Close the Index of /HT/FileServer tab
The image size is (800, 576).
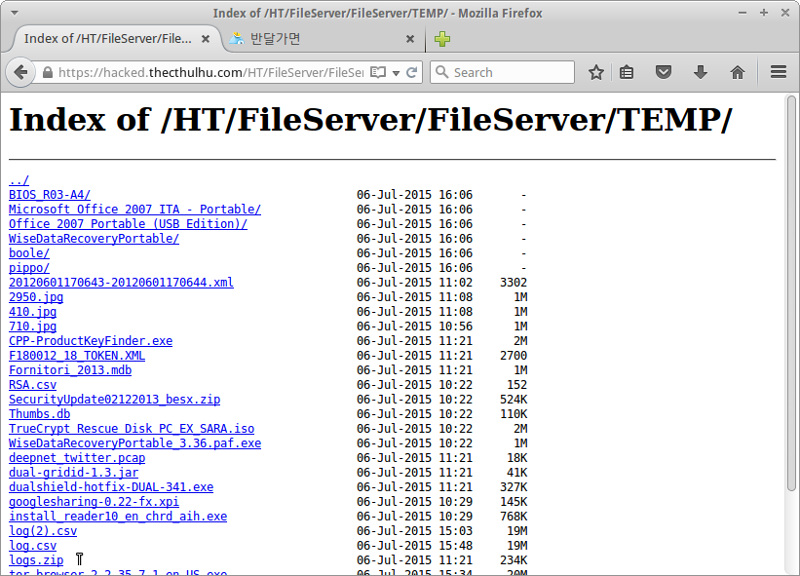click(x=206, y=39)
